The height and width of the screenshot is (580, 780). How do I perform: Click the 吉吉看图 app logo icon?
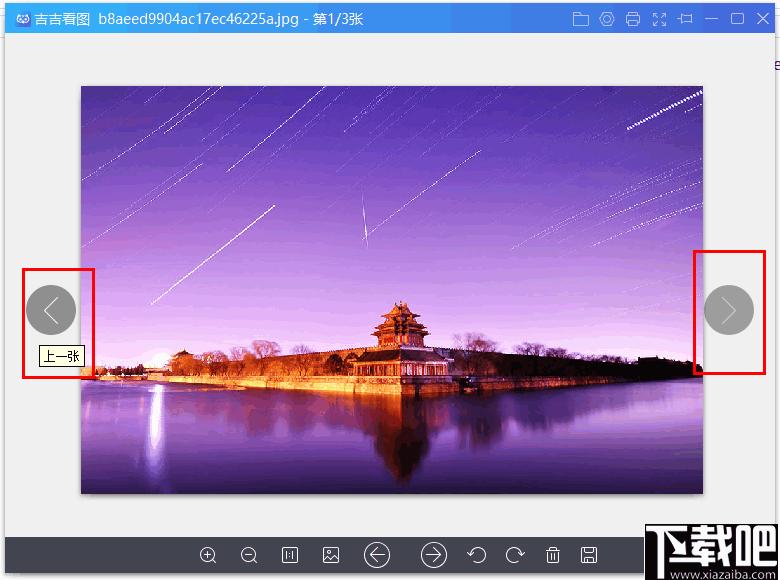23,19
